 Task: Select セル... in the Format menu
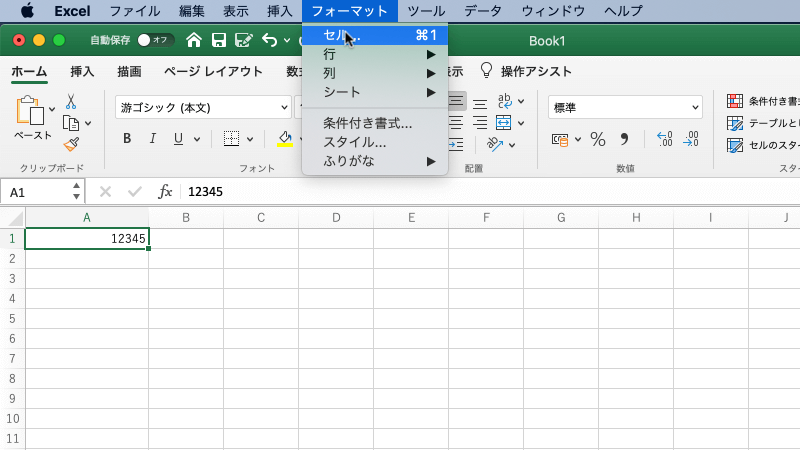[x=375, y=35]
